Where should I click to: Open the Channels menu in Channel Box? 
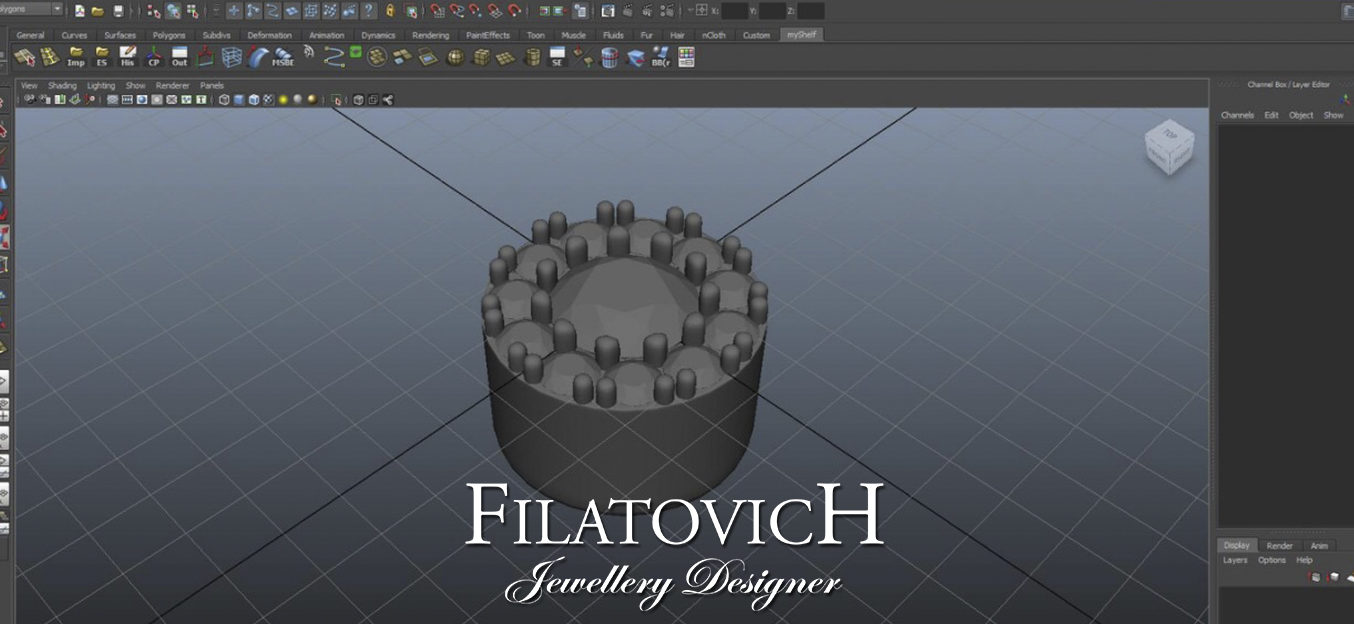(1237, 115)
